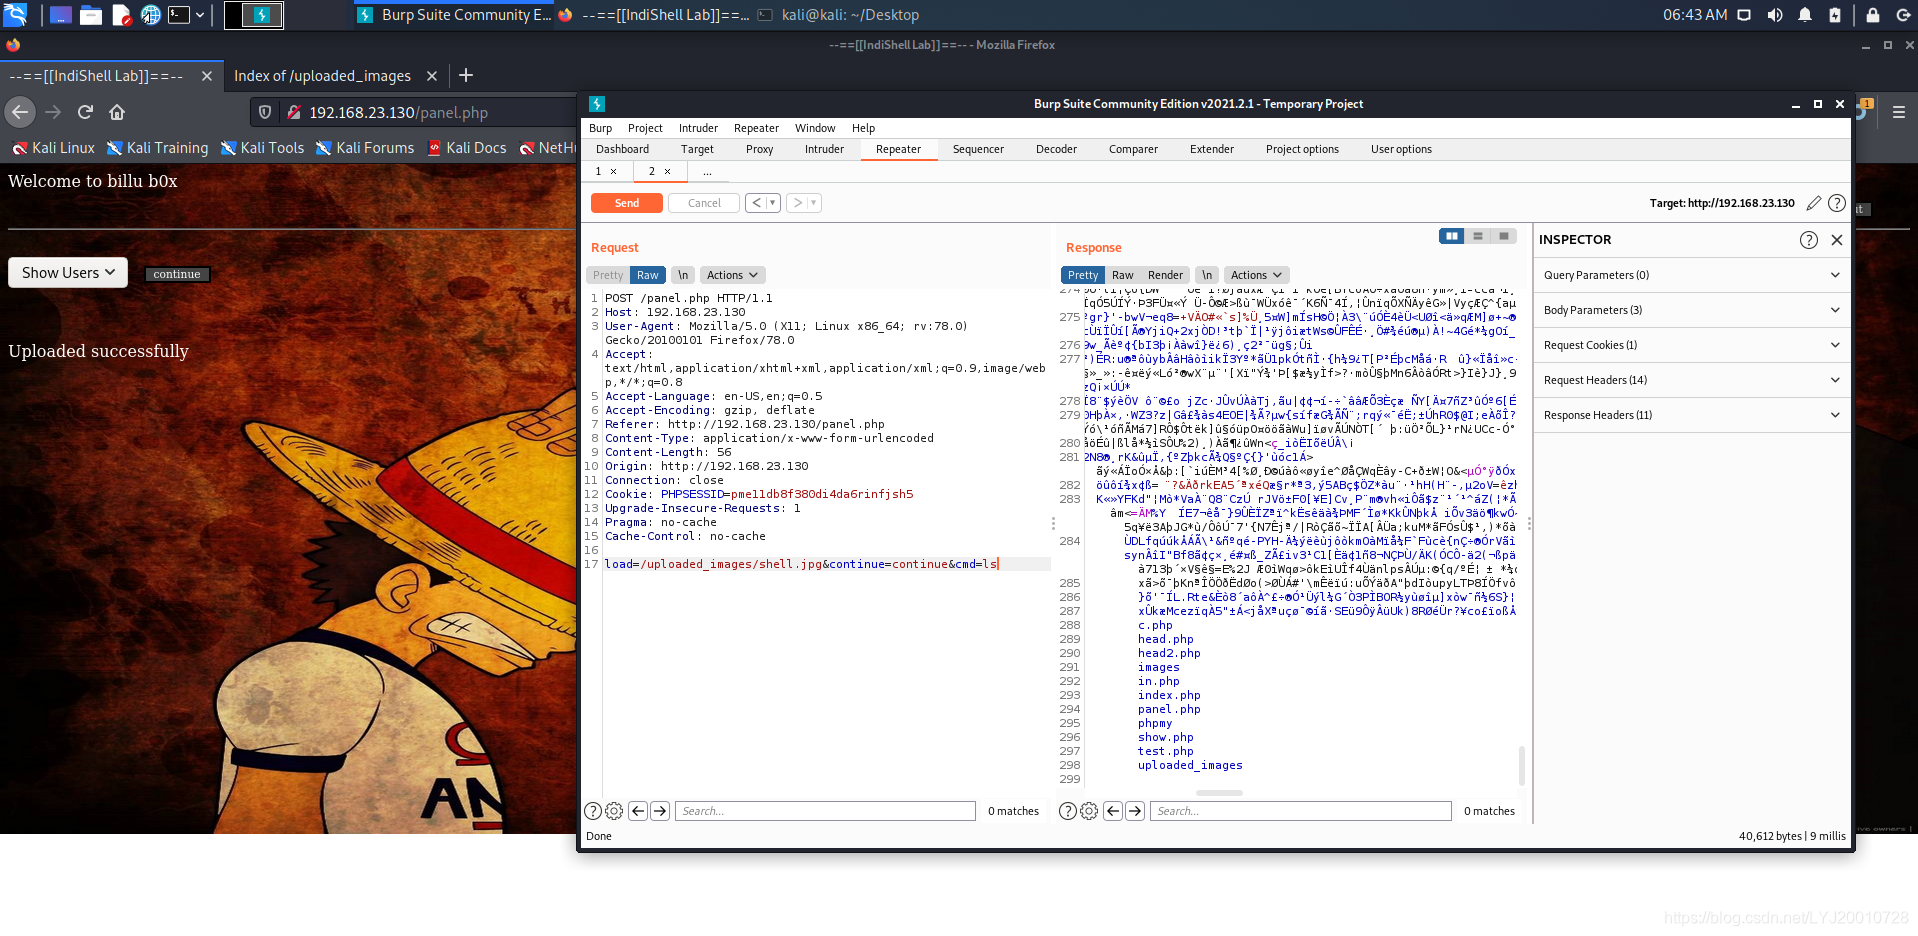Click Inspector help question mark icon
Image resolution: width=1918 pixels, height=936 pixels.
1809,240
